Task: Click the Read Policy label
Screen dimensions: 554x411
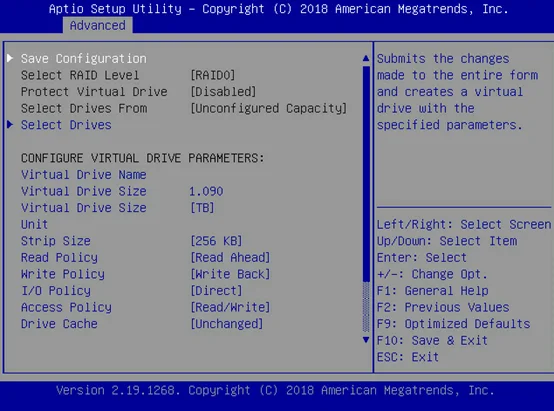Action: [x=59, y=258]
